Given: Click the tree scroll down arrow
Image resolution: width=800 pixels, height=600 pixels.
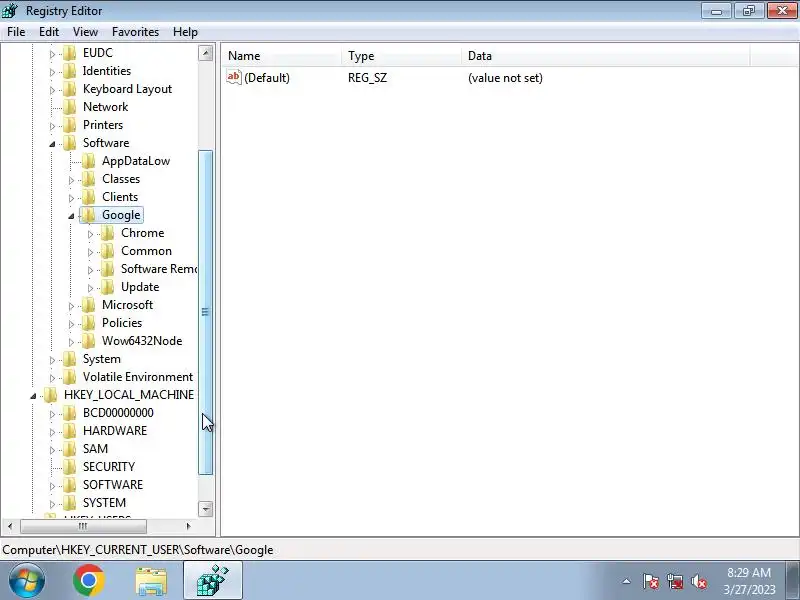Looking at the screenshot, I should [x=206, y=509].
